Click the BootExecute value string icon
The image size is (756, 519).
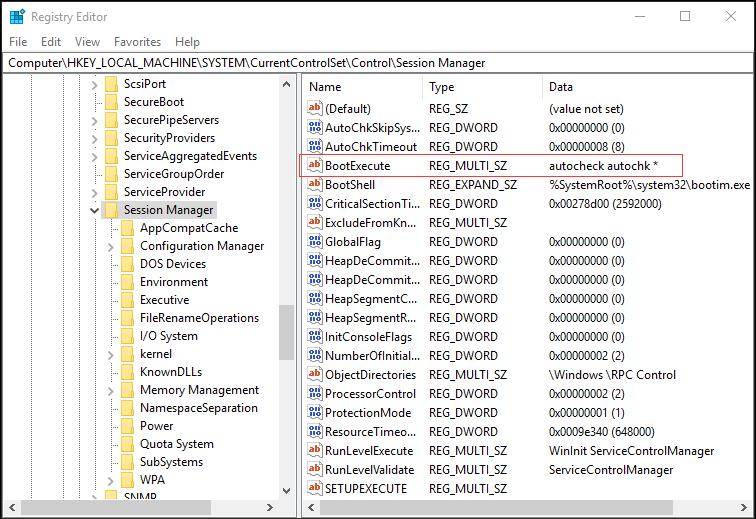point(314,165)
